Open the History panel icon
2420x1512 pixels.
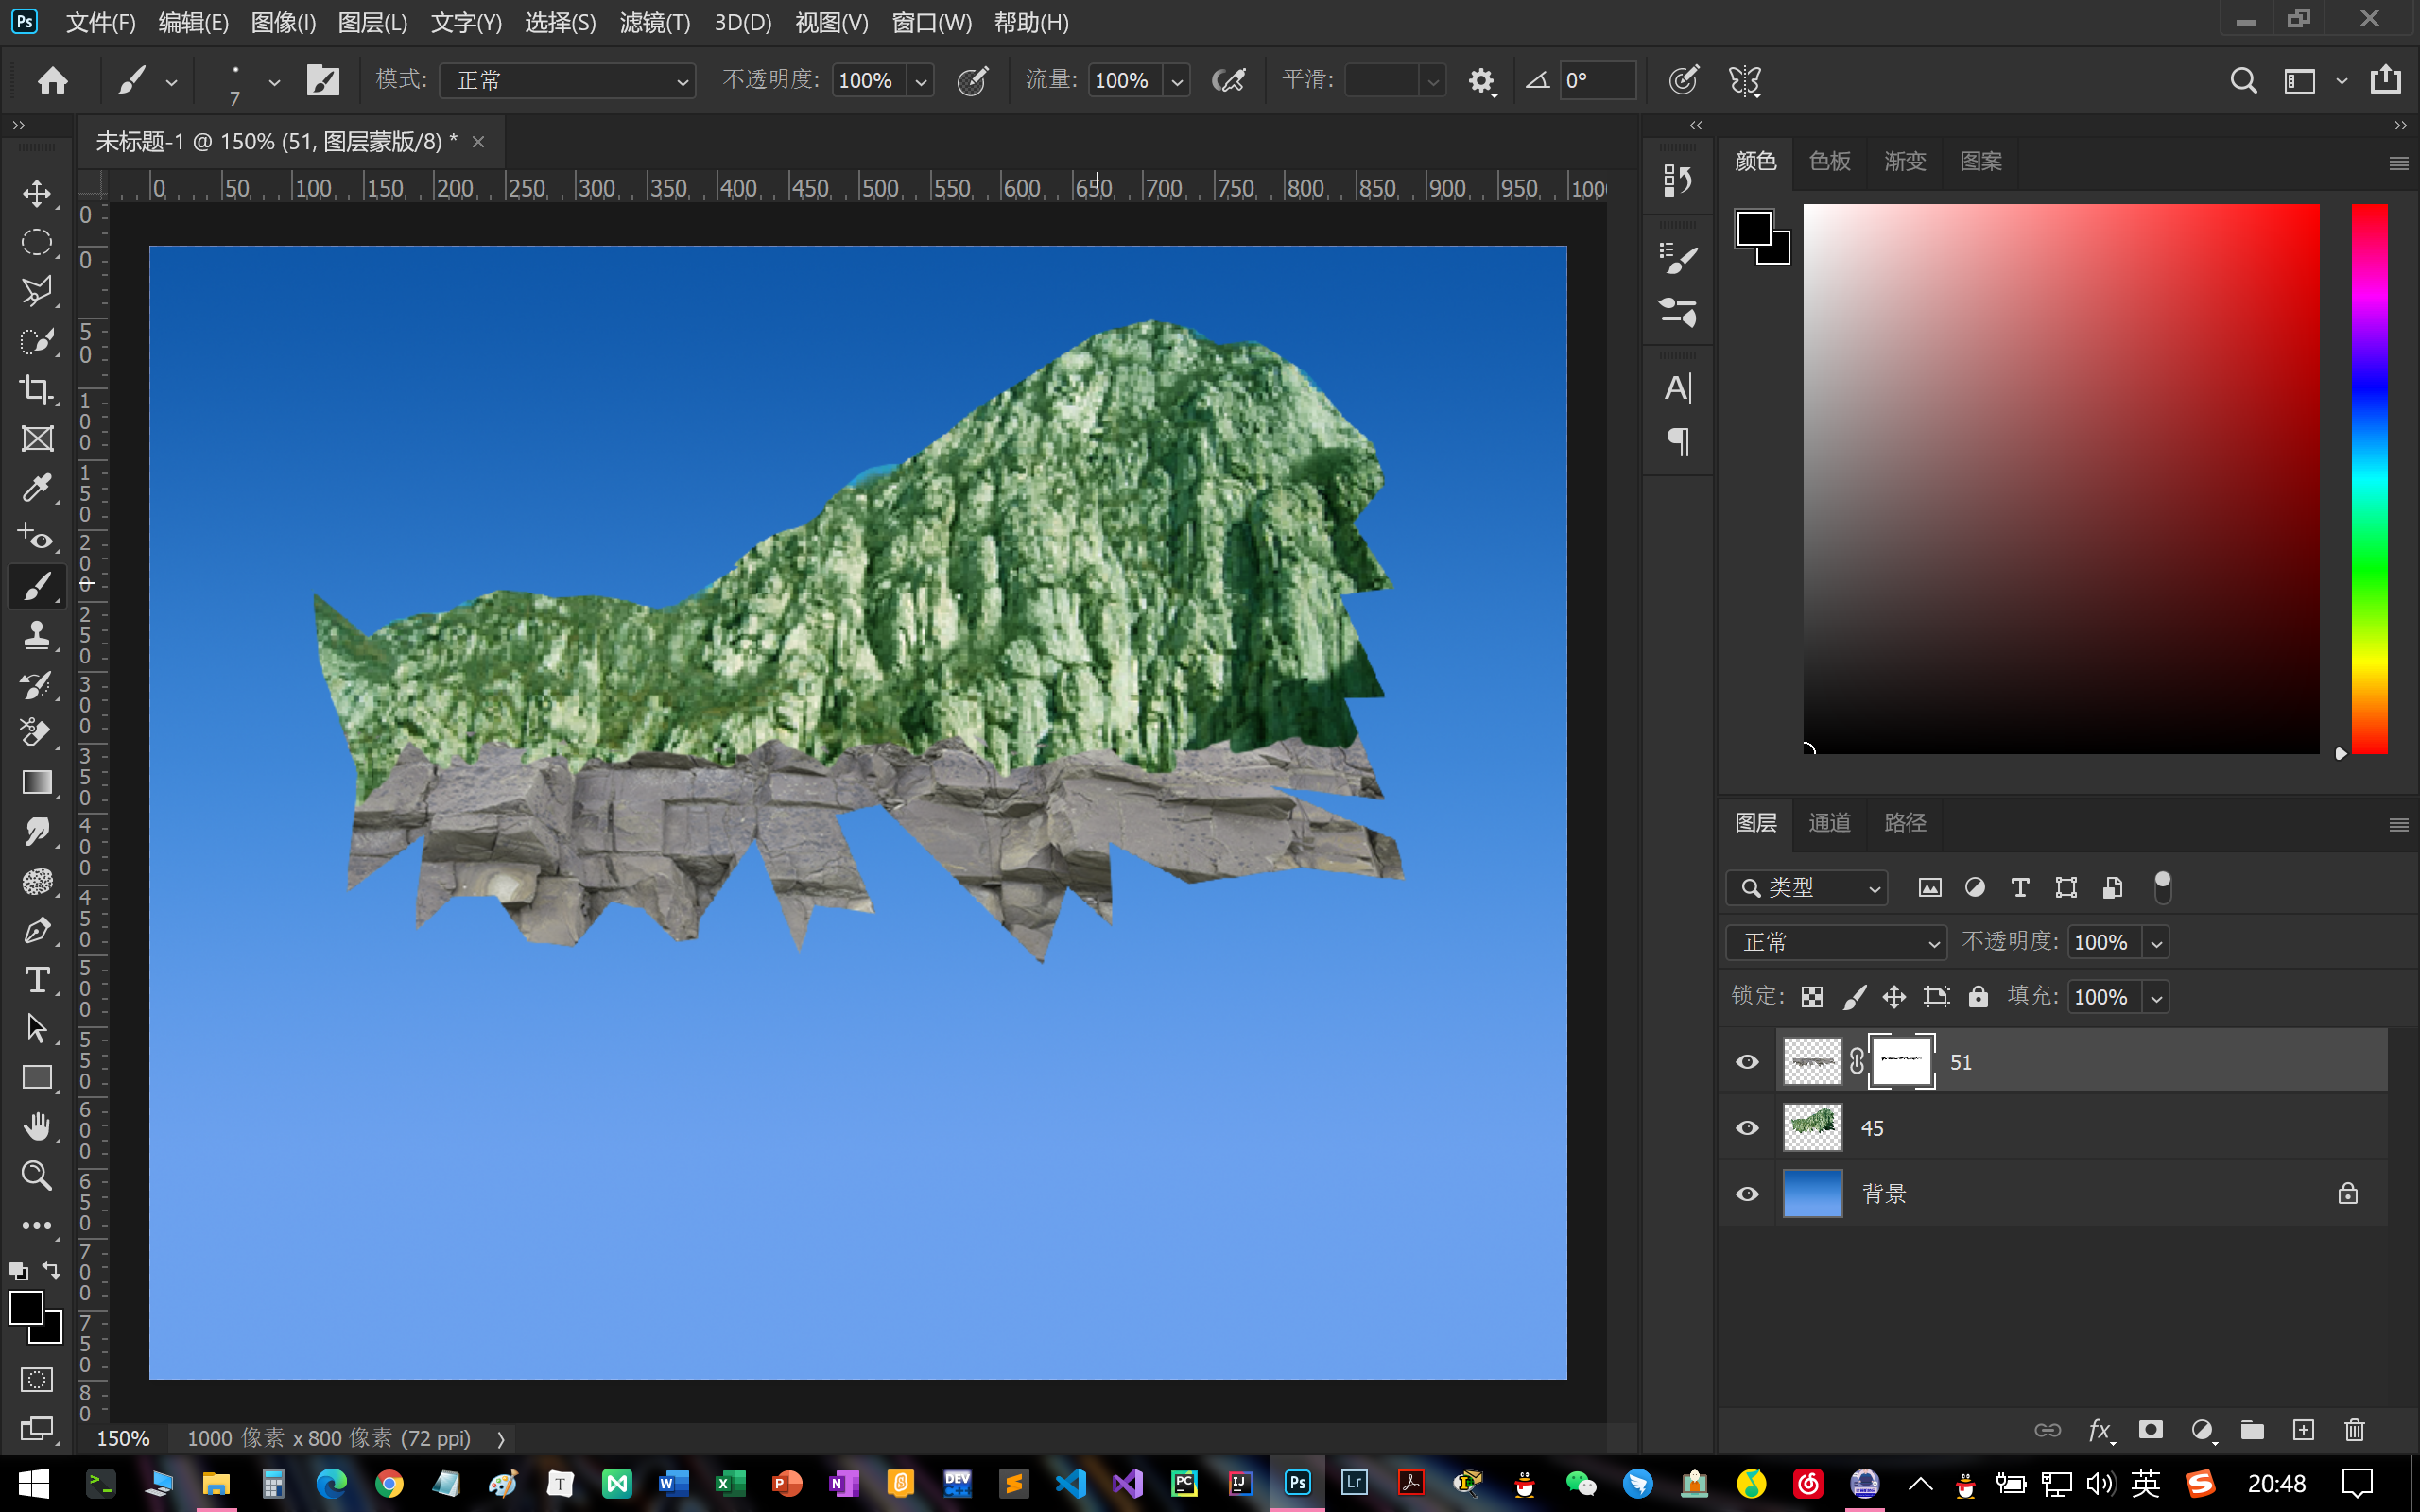1677,180
